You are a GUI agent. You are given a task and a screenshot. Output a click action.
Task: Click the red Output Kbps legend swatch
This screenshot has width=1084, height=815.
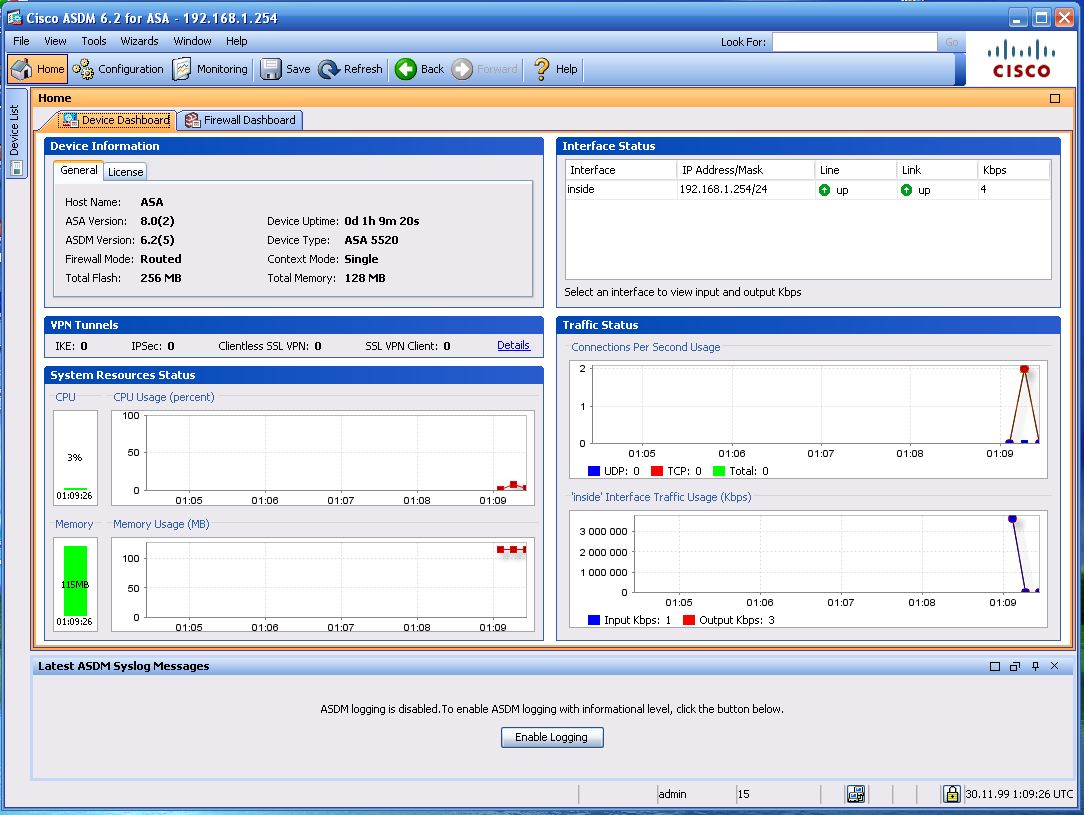(689, 620)
